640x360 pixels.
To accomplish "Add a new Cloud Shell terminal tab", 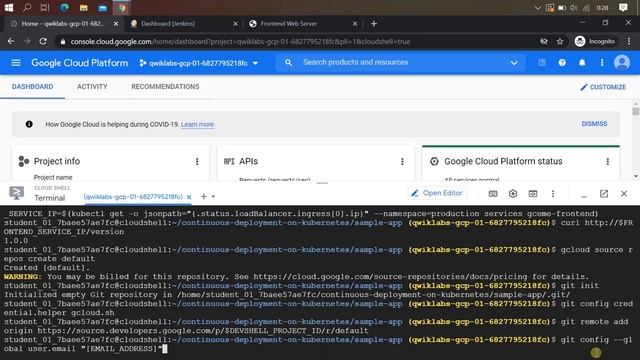I will [x=204, y=197].
